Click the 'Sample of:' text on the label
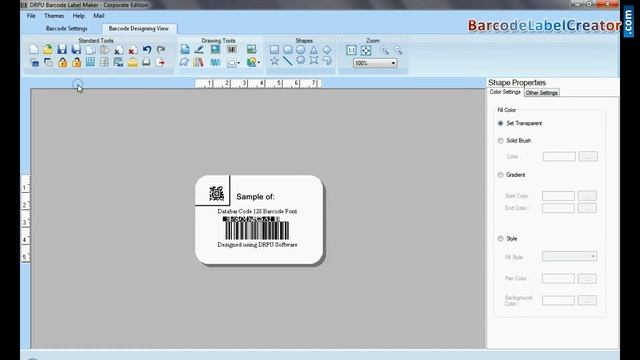 coord(256,196)
